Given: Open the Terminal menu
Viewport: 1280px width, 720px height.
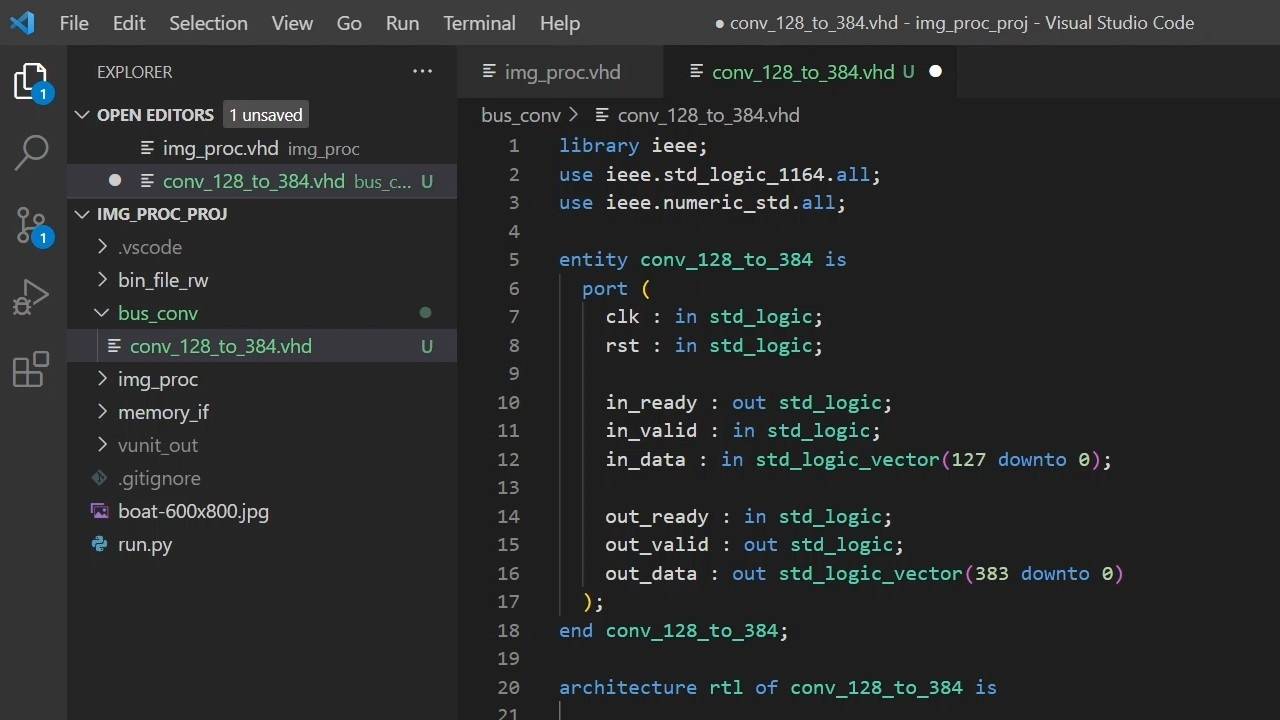Looking at the screenshot, I should (x=479, y=23).
